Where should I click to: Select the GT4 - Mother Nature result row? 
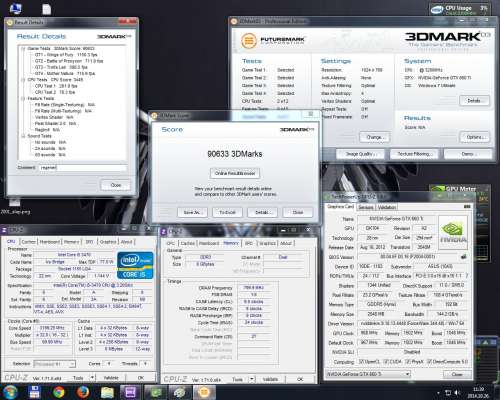tap(65, 73)
